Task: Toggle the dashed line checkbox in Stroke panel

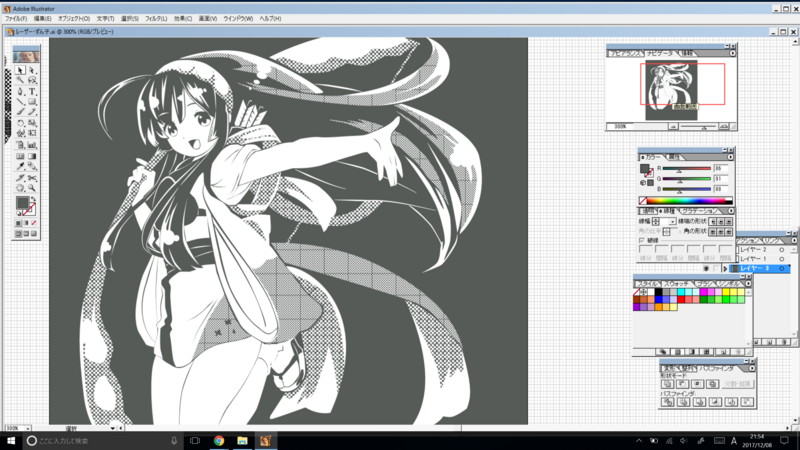Action: click(x=642, y=240)
